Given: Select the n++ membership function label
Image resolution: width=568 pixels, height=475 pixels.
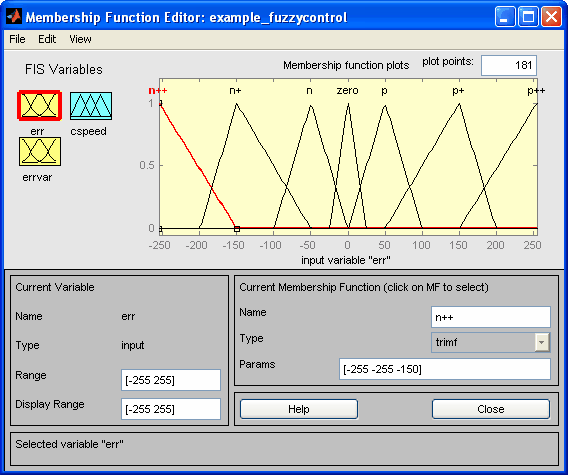Looking at the screenshot, I should tap(158, 91).
